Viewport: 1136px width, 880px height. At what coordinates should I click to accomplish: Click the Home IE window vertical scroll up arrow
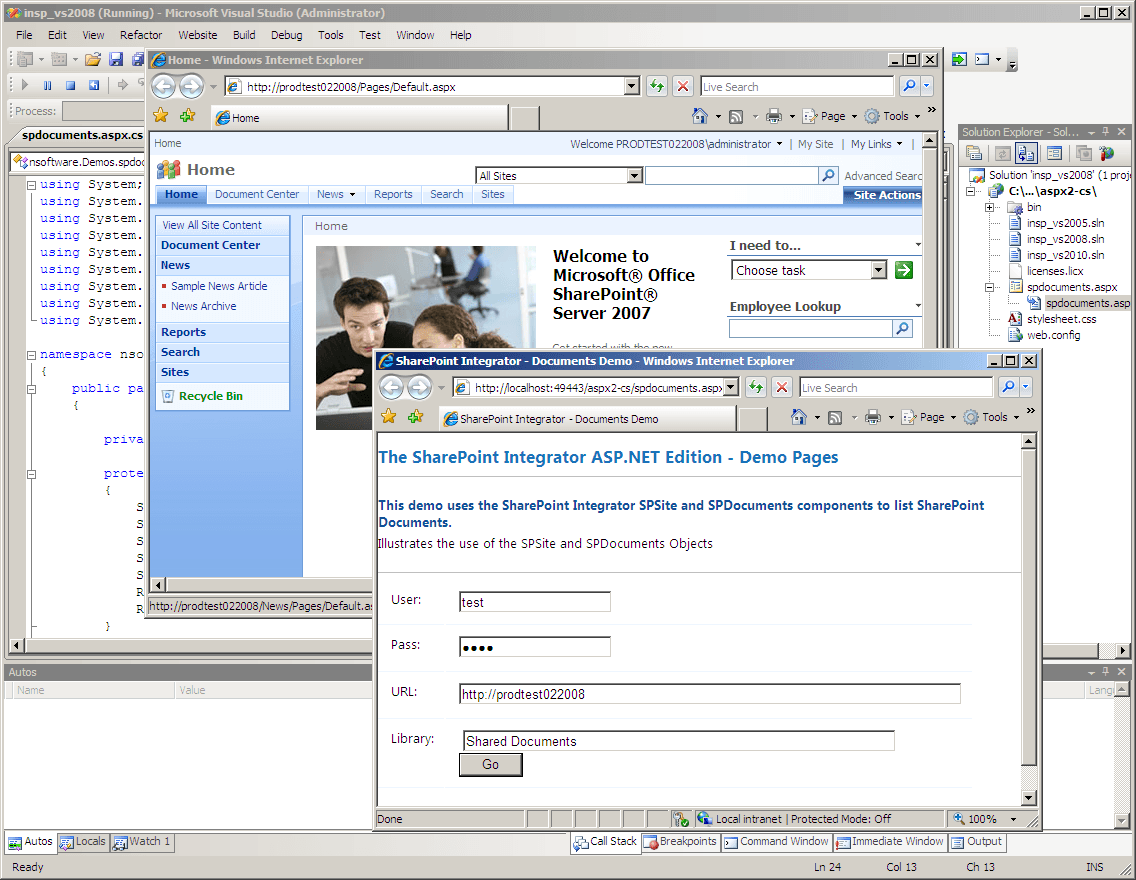pos(930,139)
